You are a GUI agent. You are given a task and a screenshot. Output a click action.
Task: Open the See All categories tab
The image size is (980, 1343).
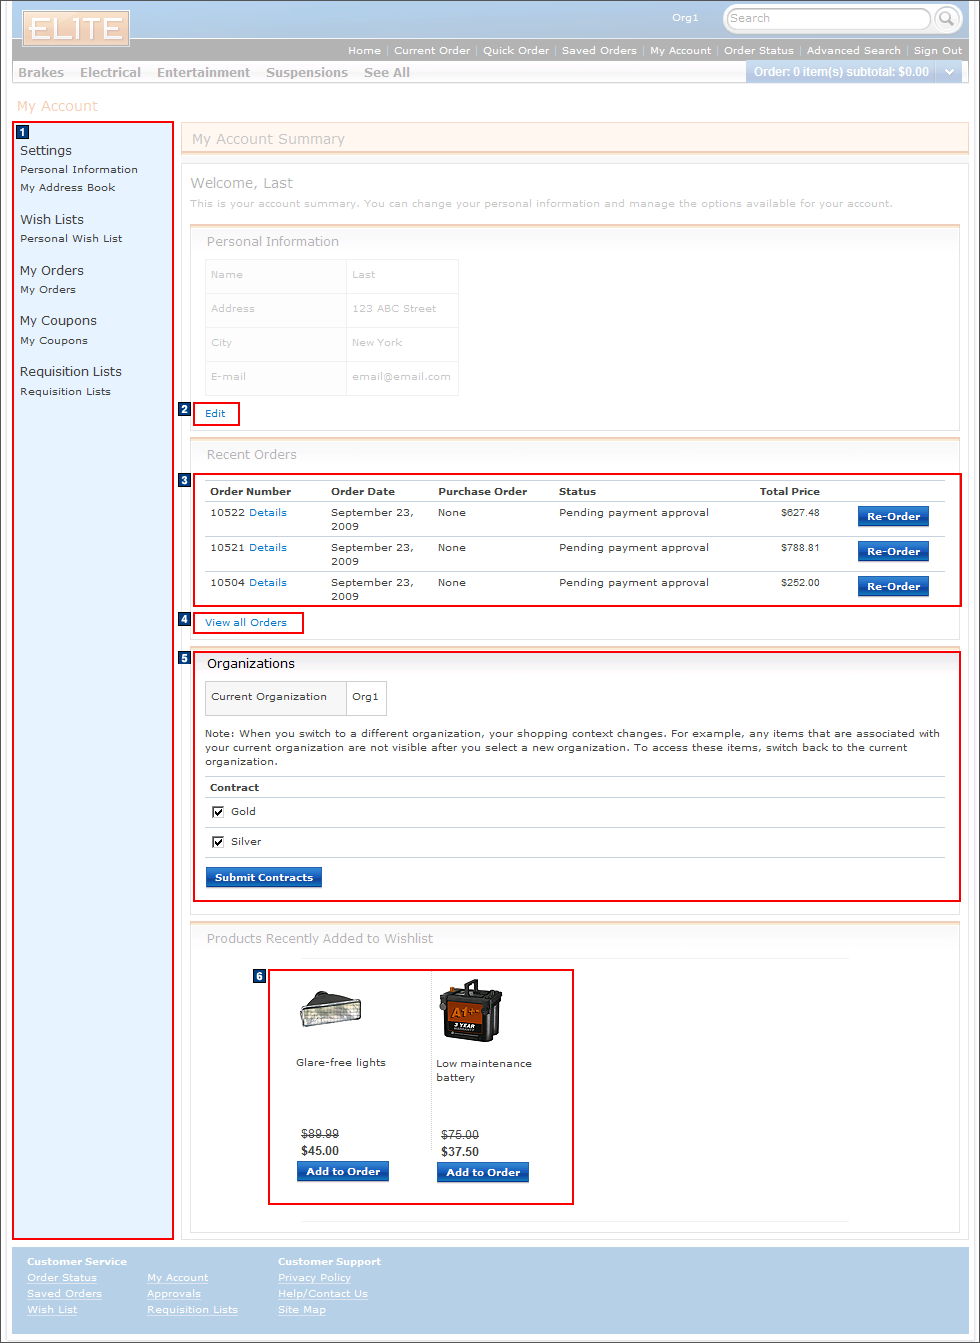coord(387,73)
